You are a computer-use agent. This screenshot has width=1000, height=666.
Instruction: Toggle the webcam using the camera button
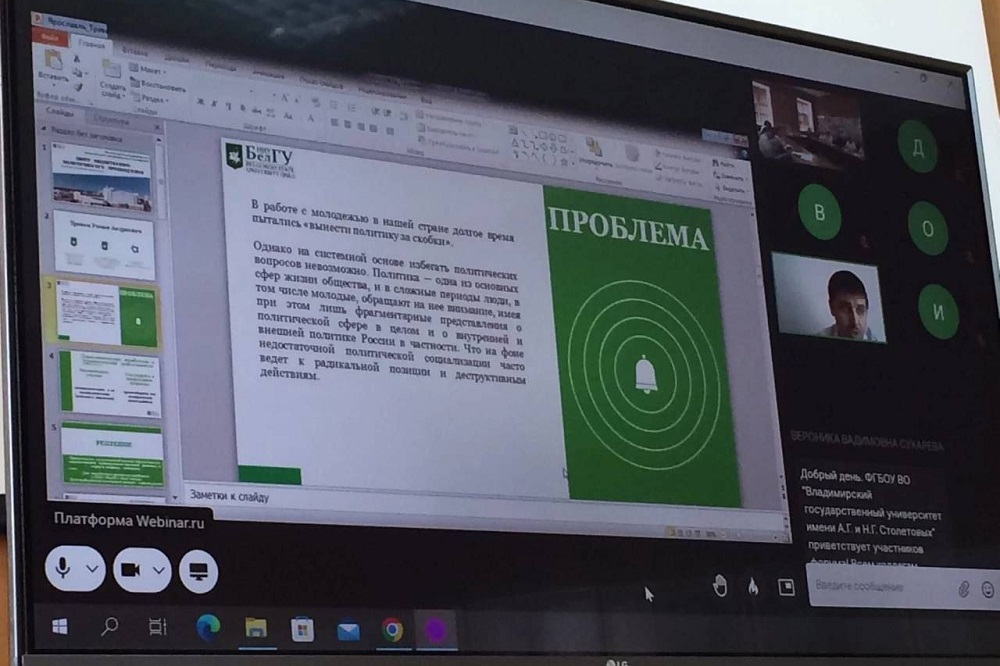point(130,569)
